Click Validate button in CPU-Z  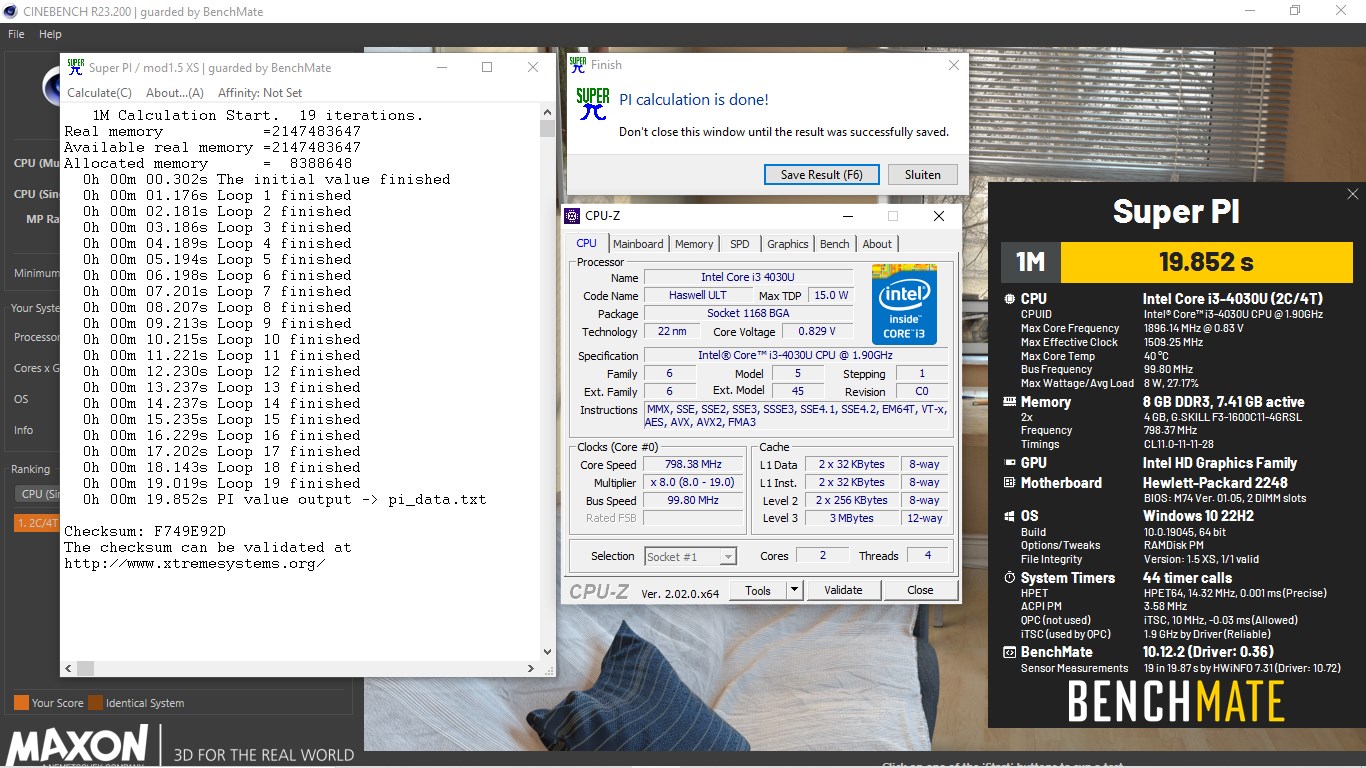tap(843, 591)
